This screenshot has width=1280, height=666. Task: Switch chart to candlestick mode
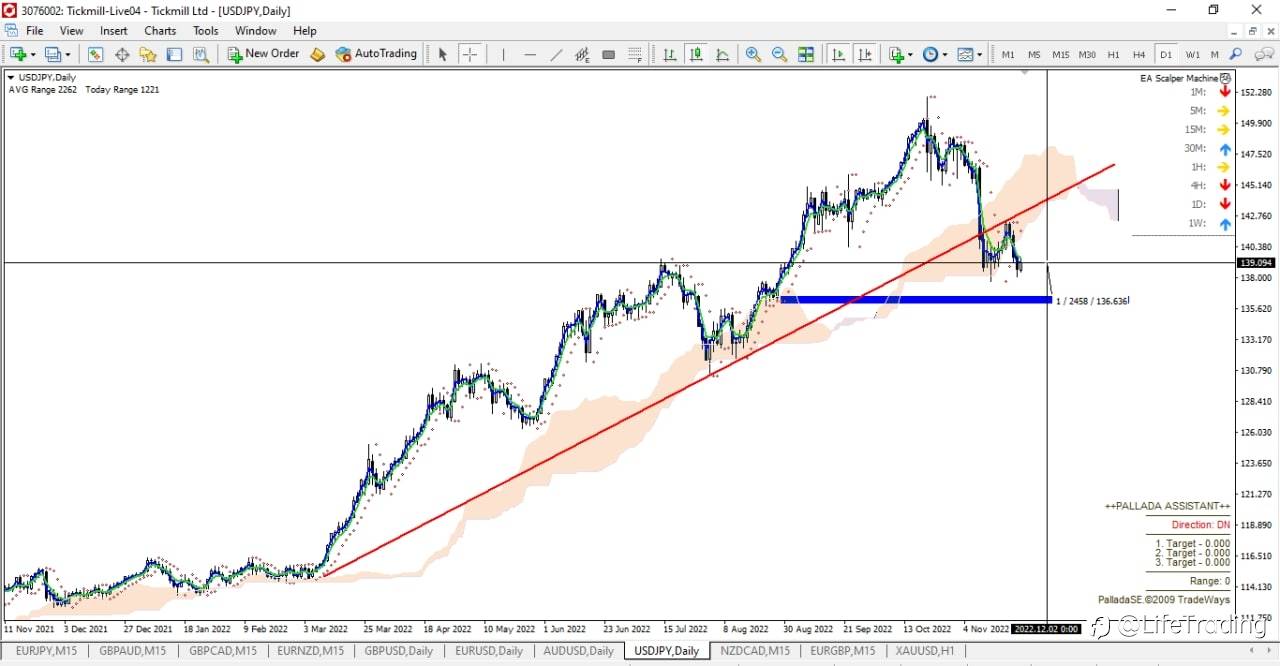coord(696,55)
